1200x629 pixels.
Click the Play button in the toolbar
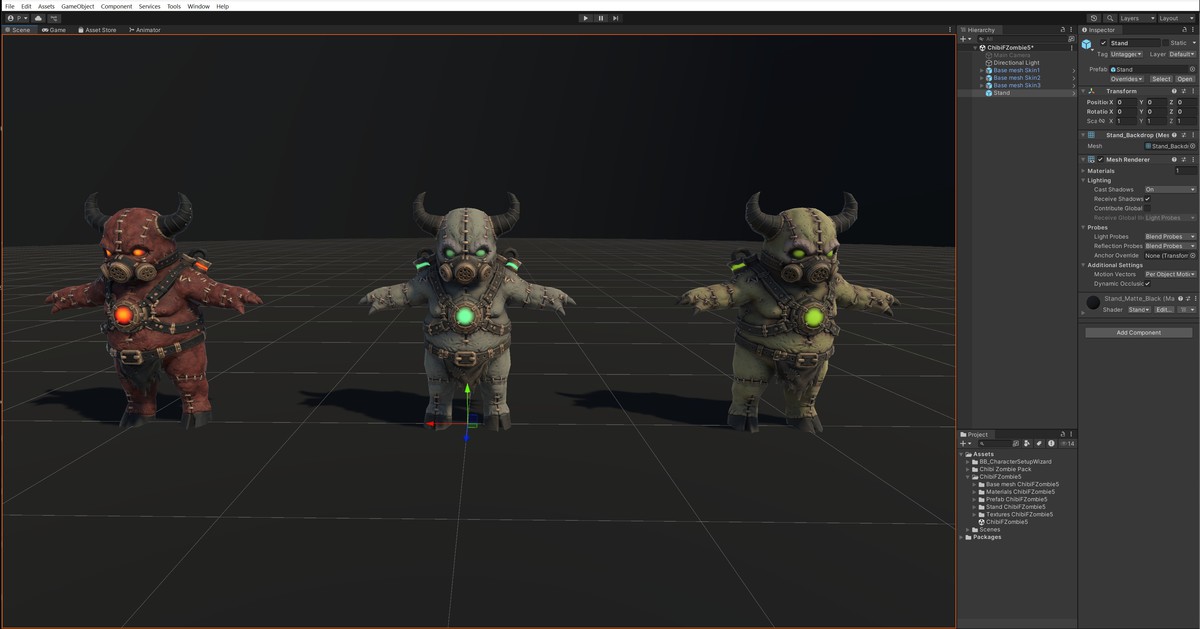pyautogui.click(x=586, y=18)
